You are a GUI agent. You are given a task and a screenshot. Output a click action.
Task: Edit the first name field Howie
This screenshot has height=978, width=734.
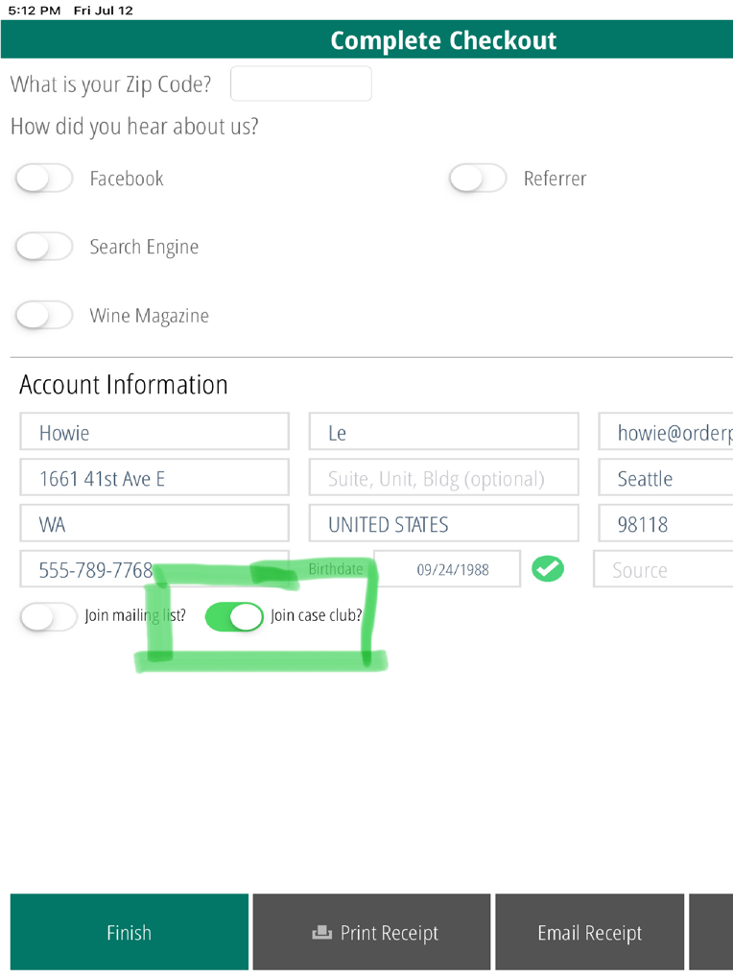(154, 432)
